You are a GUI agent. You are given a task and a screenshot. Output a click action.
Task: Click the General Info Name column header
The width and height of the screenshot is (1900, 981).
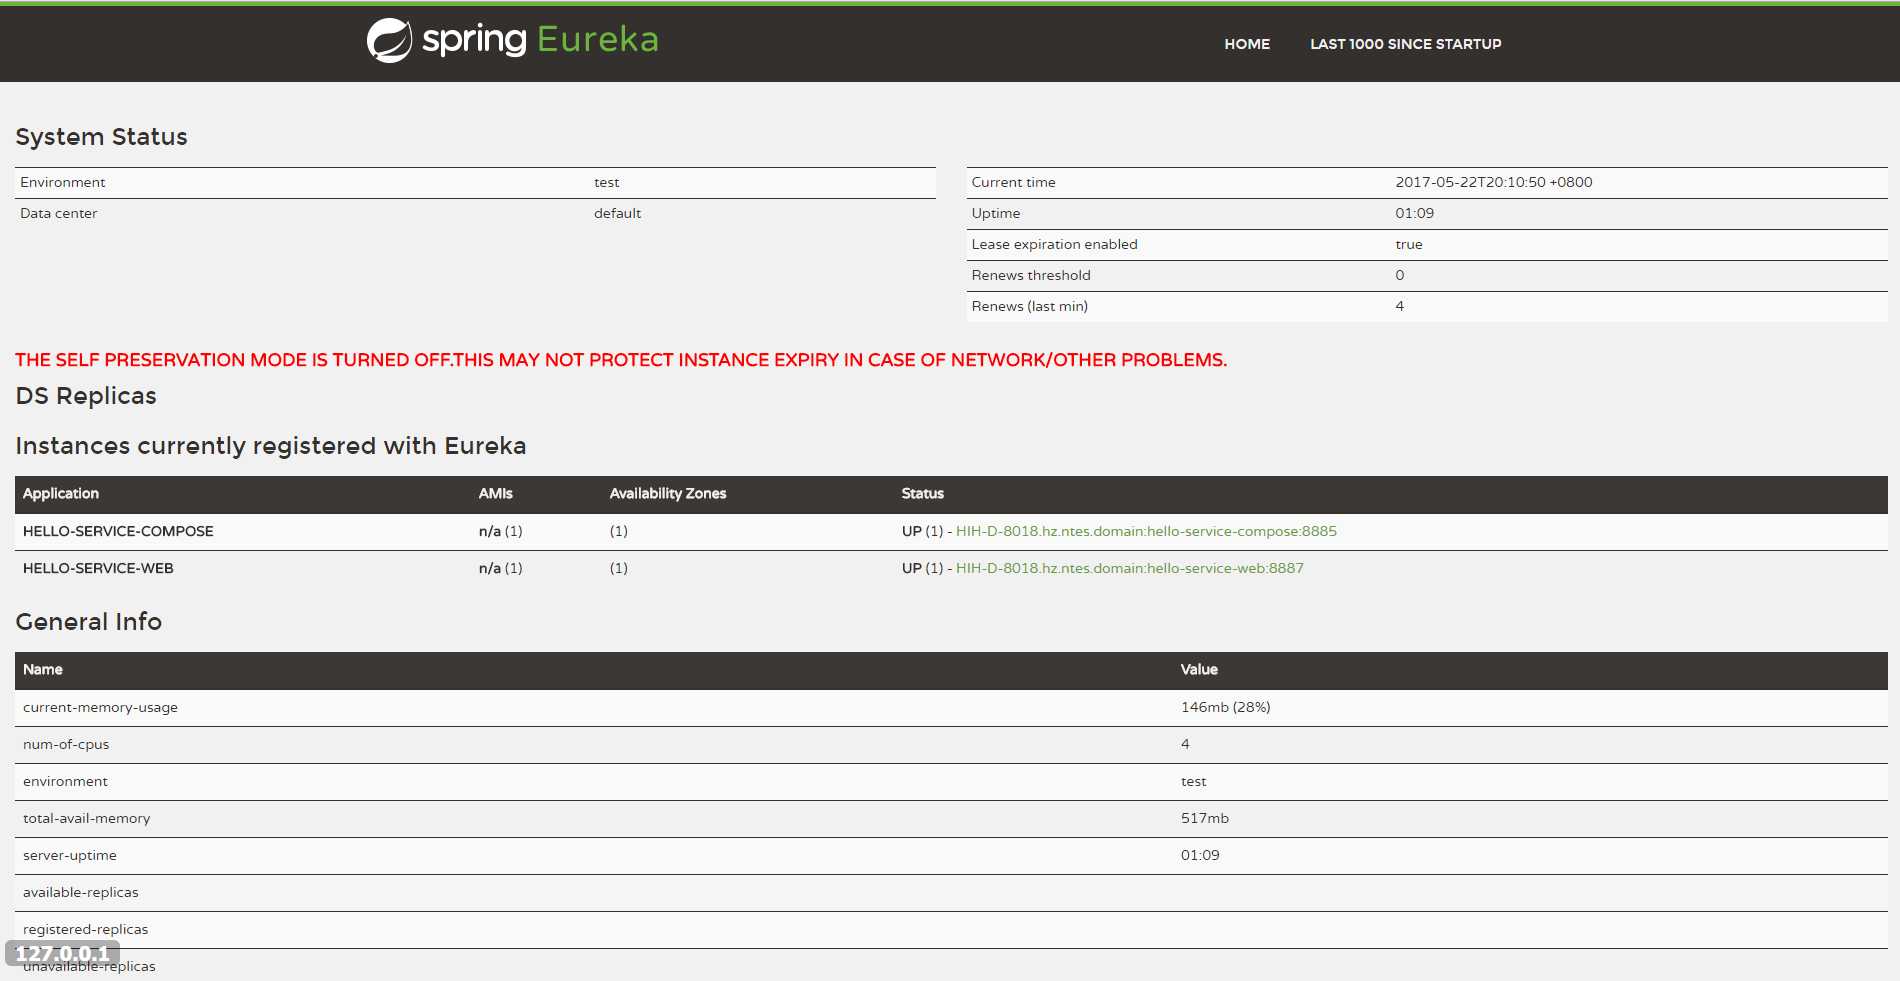(43, 670)
